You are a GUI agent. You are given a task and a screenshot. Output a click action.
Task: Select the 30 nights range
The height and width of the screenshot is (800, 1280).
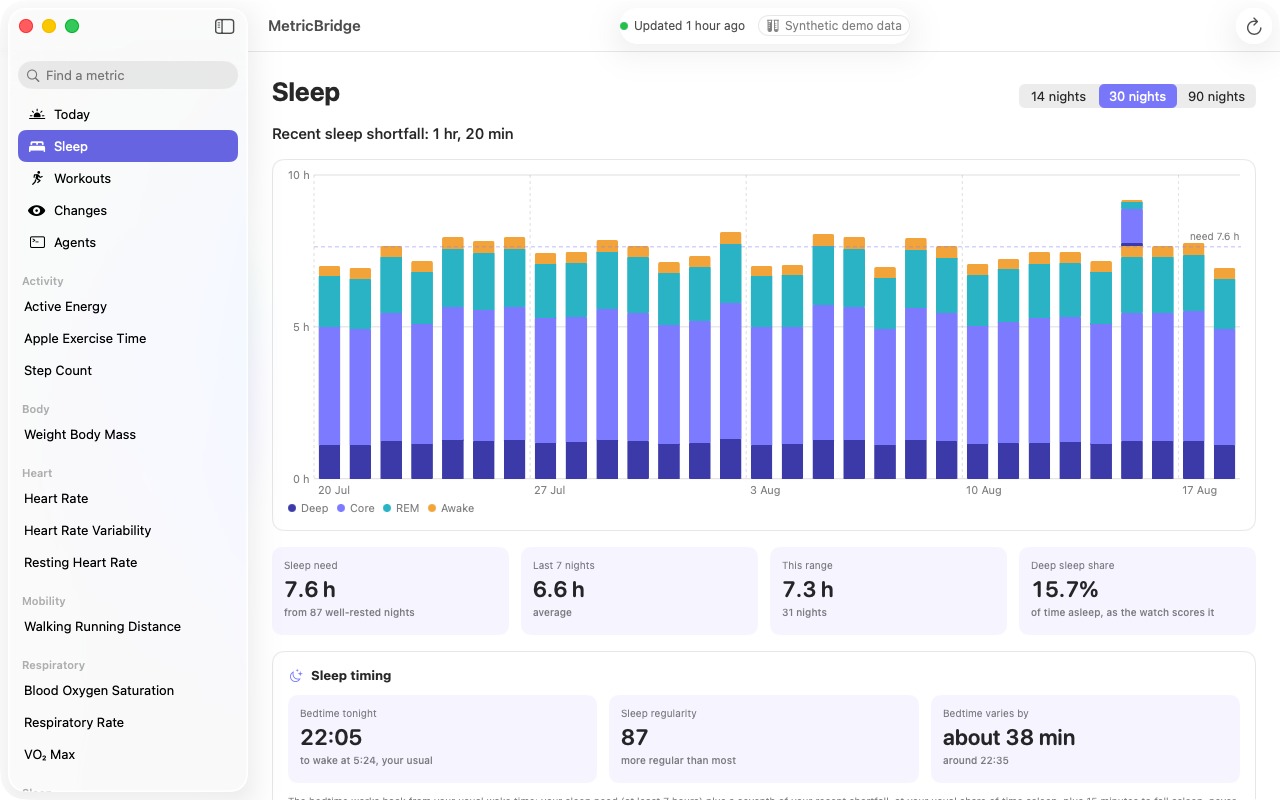(1137, 96)
